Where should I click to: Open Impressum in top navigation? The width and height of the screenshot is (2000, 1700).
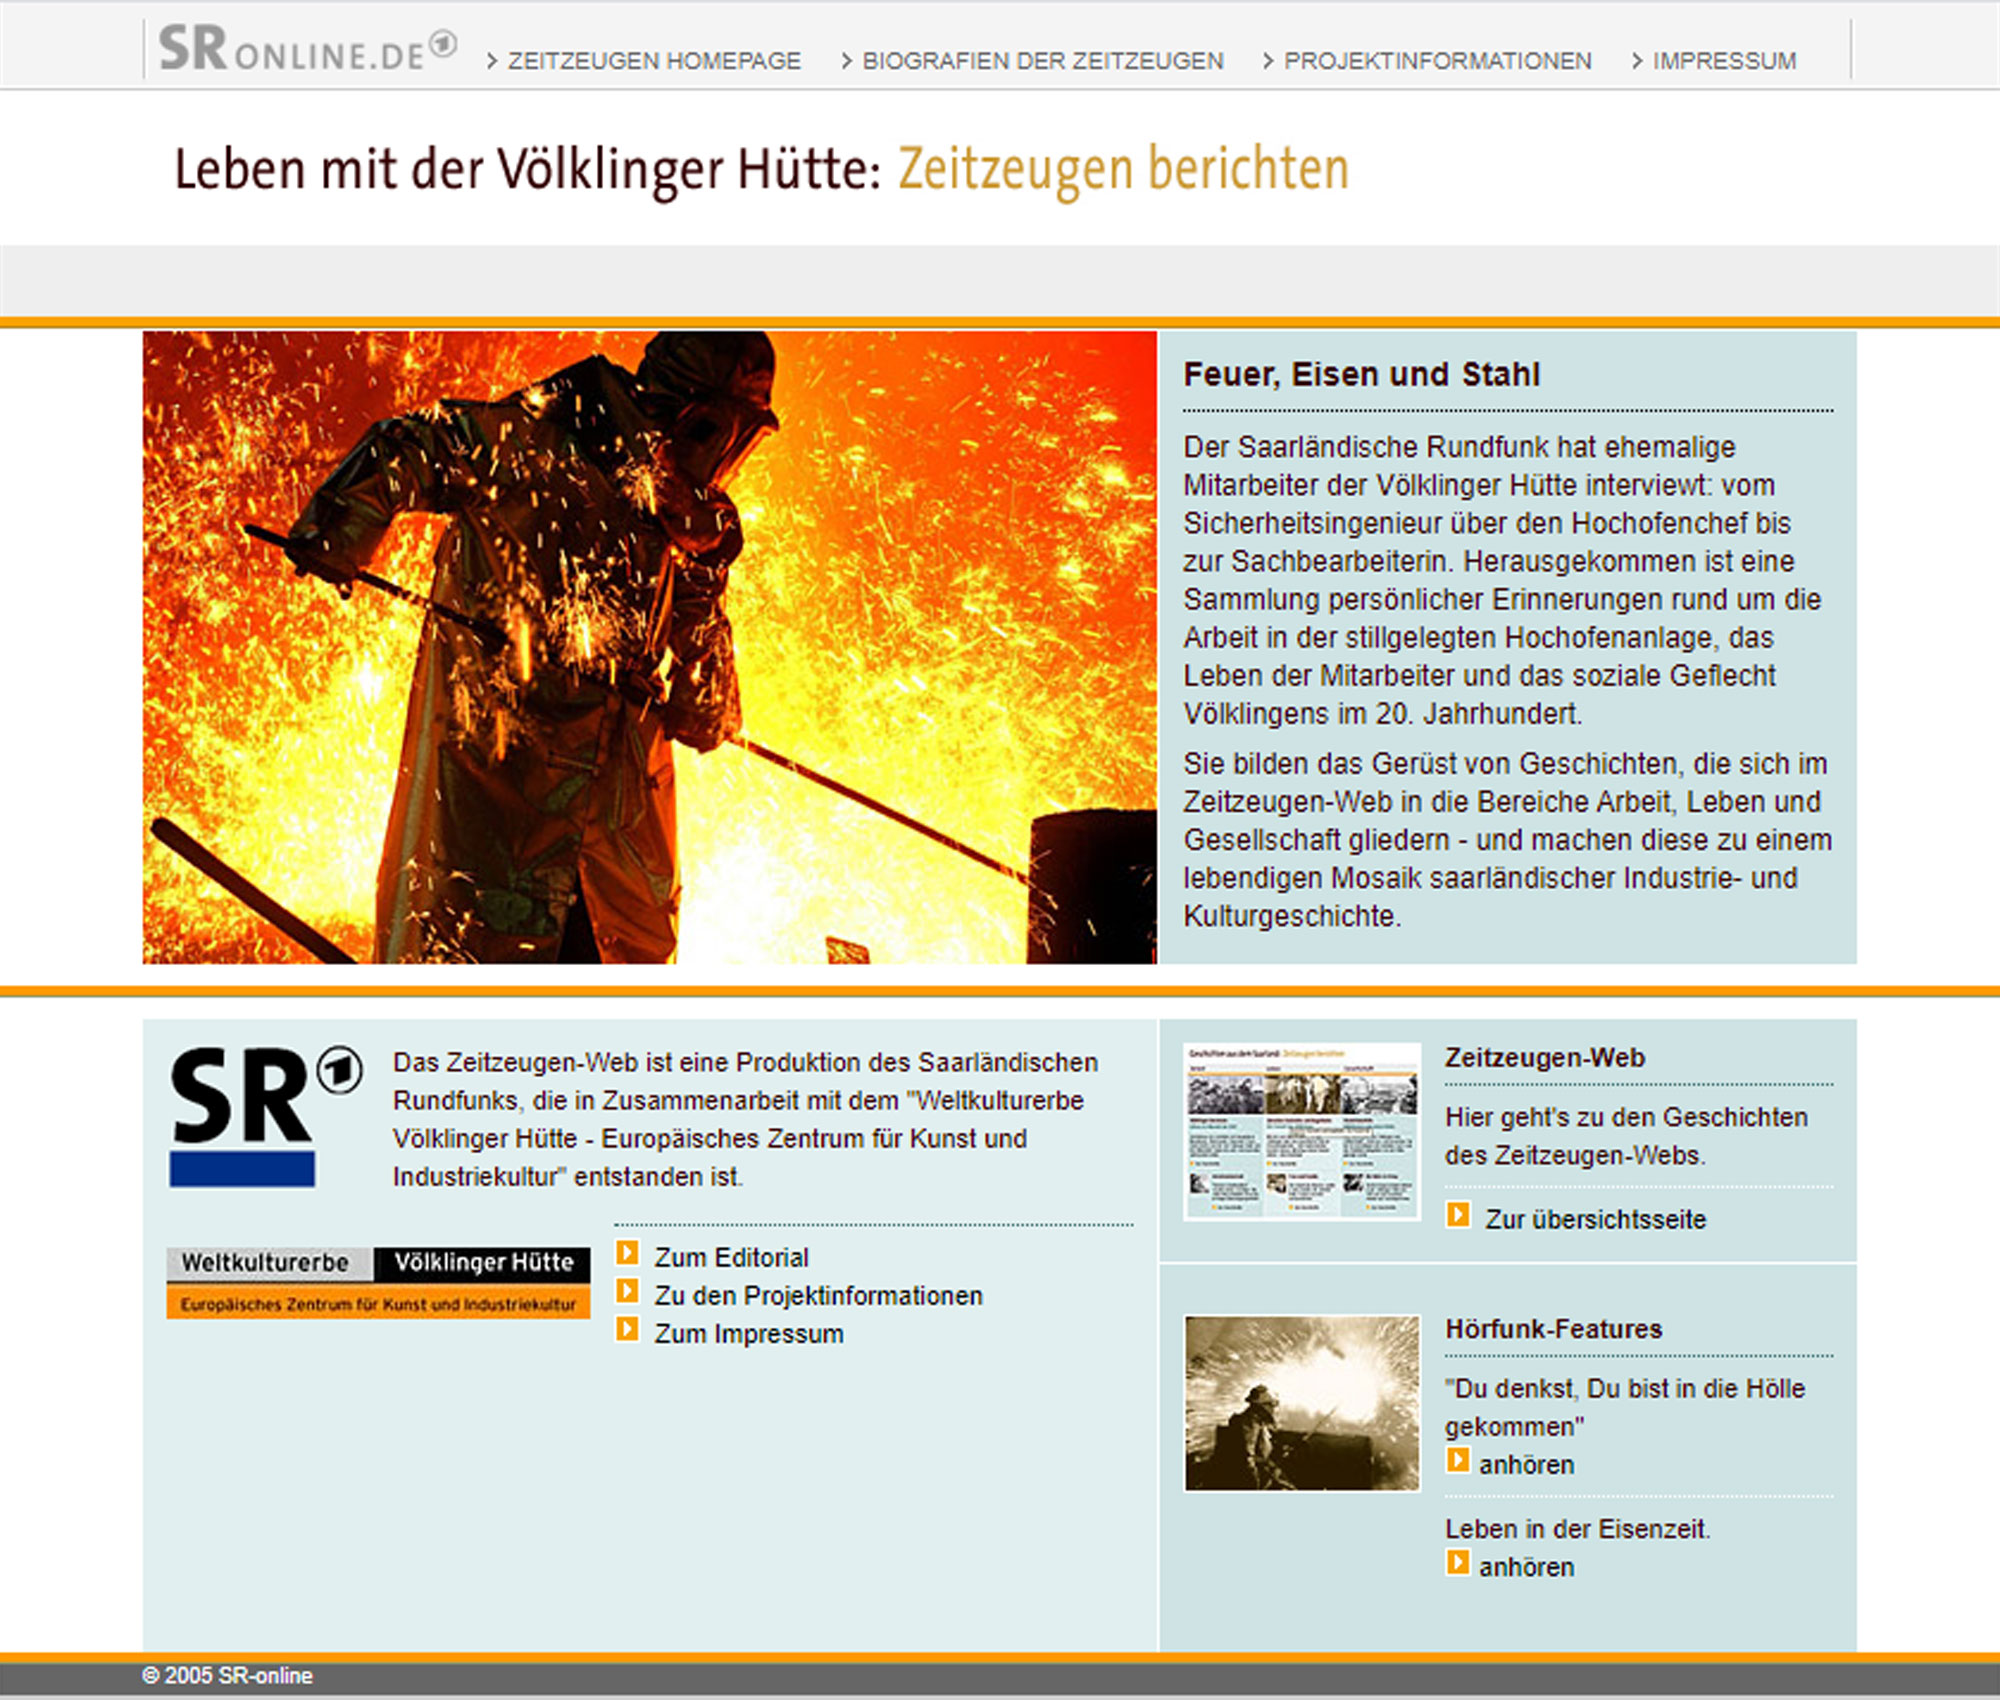click(x=1723, y=61)
